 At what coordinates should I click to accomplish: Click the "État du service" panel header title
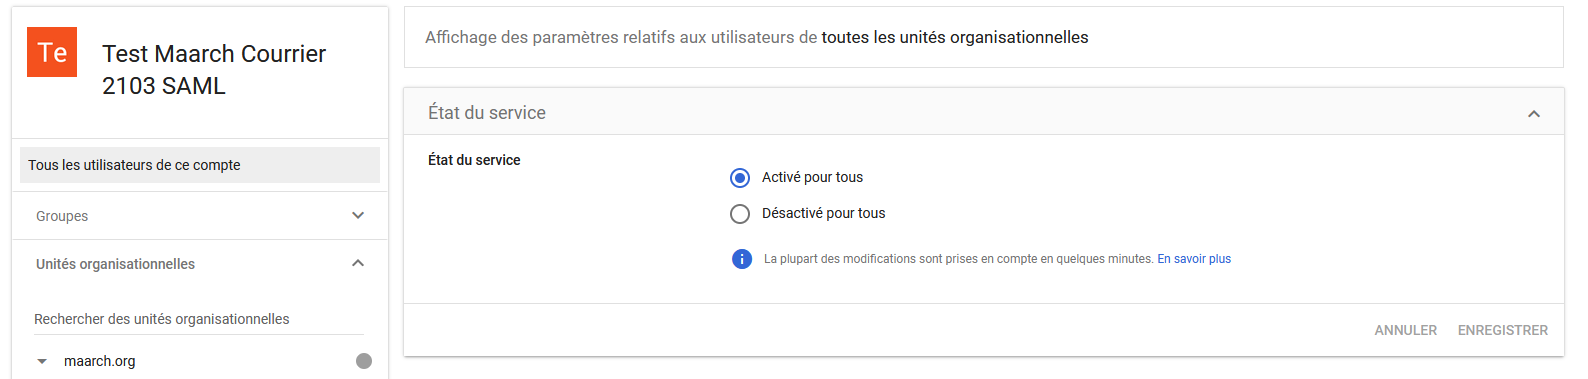click(487, 113)
